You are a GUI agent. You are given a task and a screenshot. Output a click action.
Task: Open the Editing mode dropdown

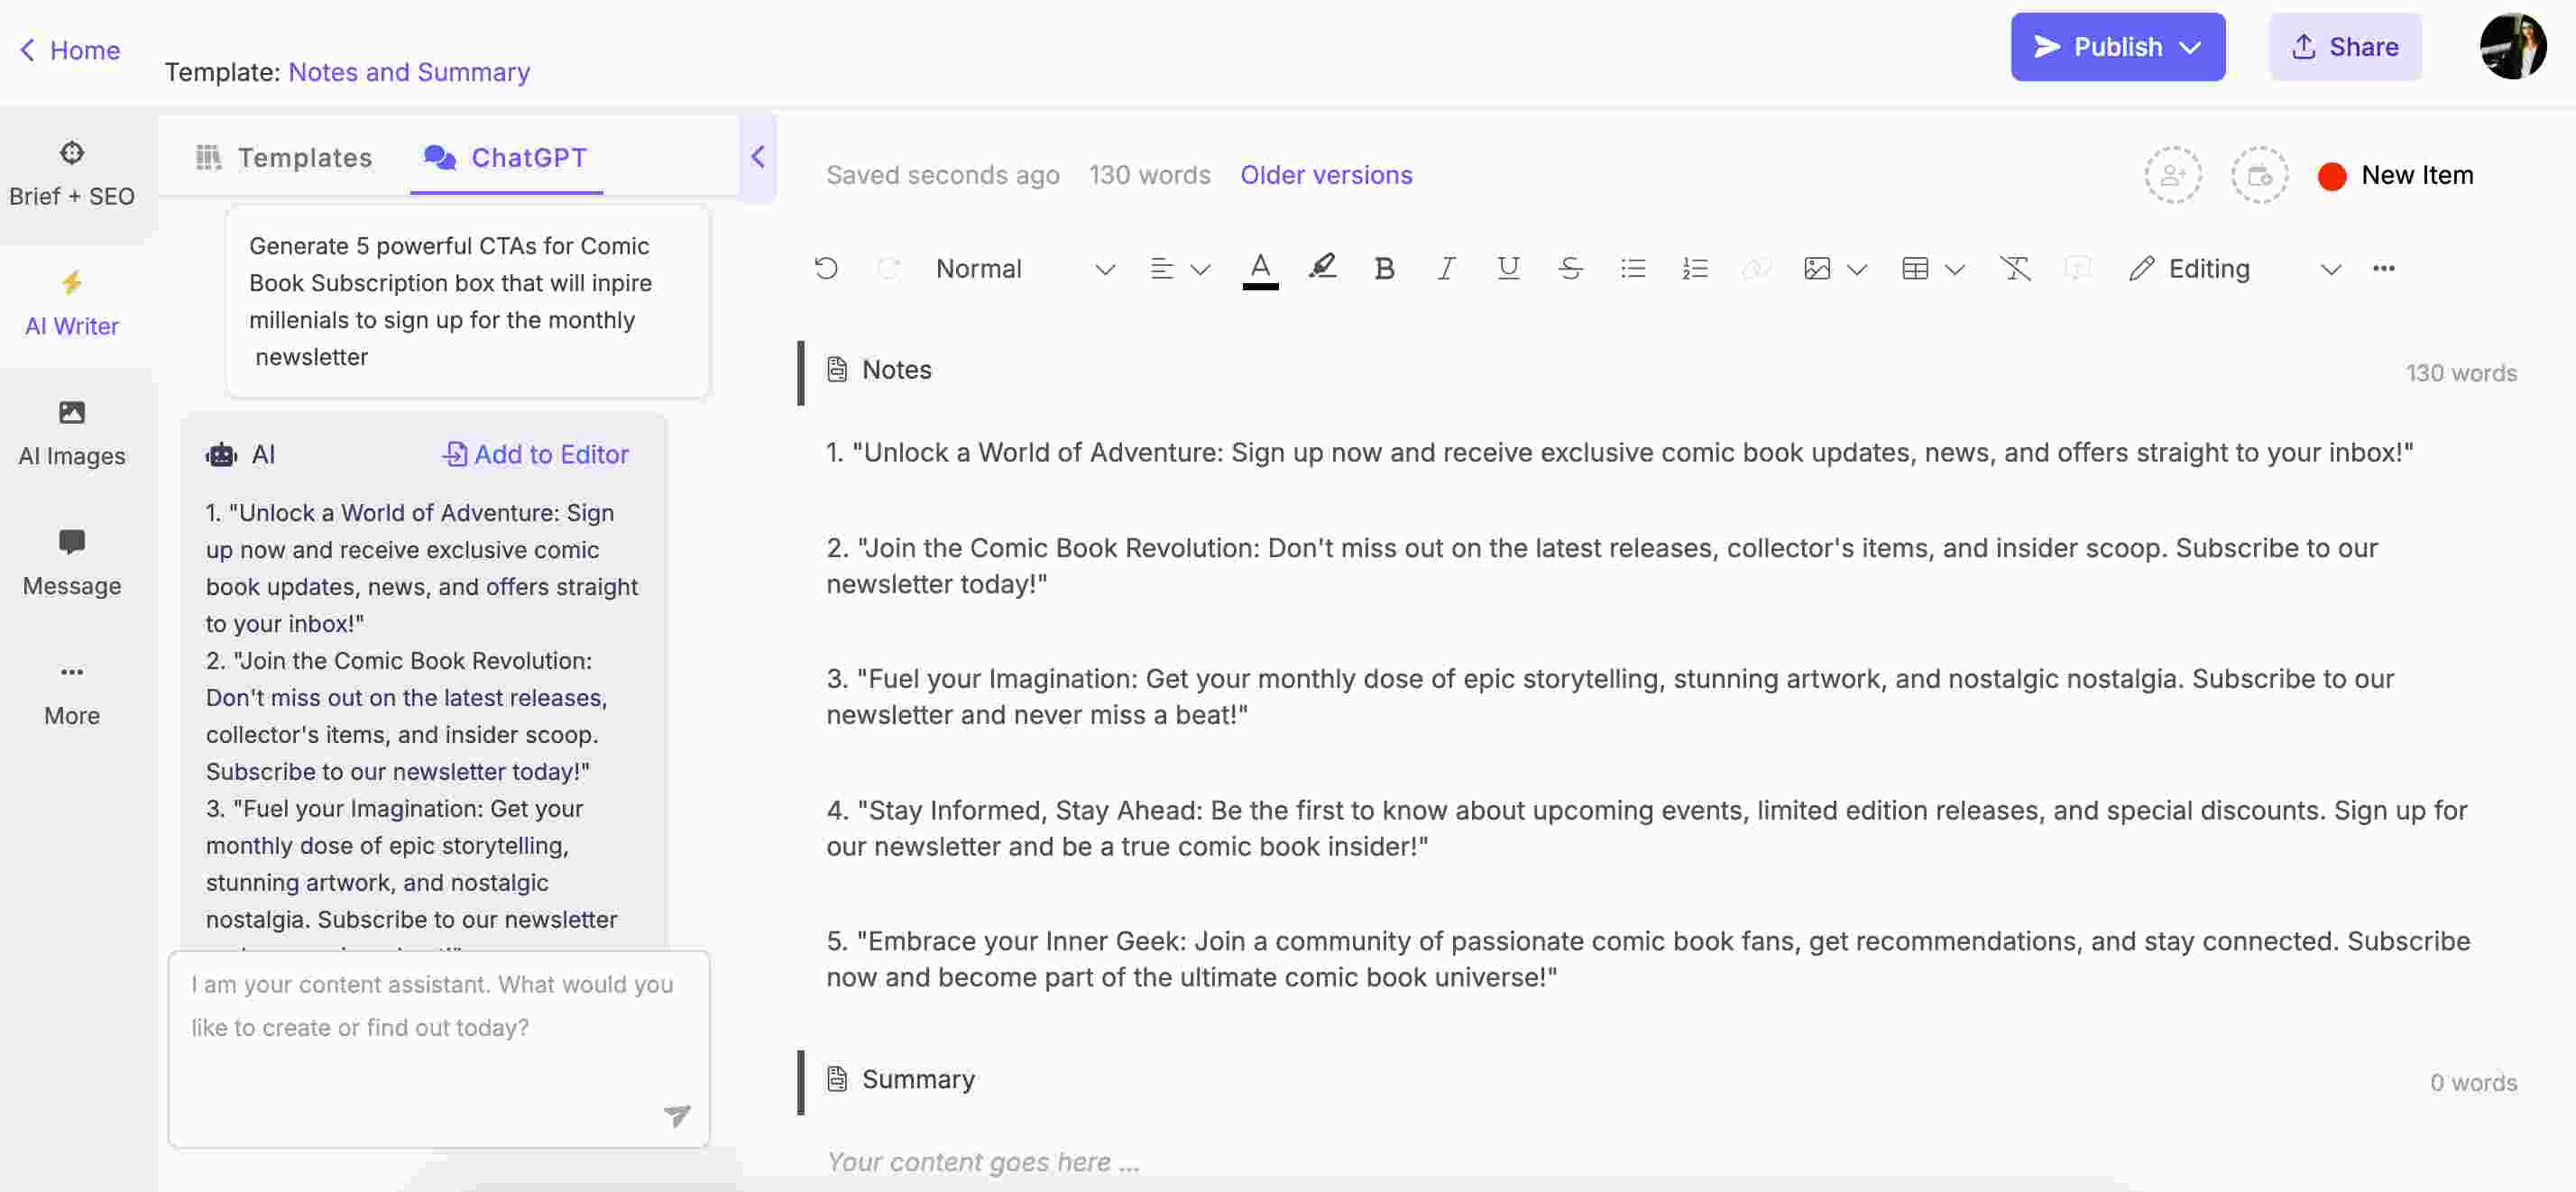point(2235,269)
